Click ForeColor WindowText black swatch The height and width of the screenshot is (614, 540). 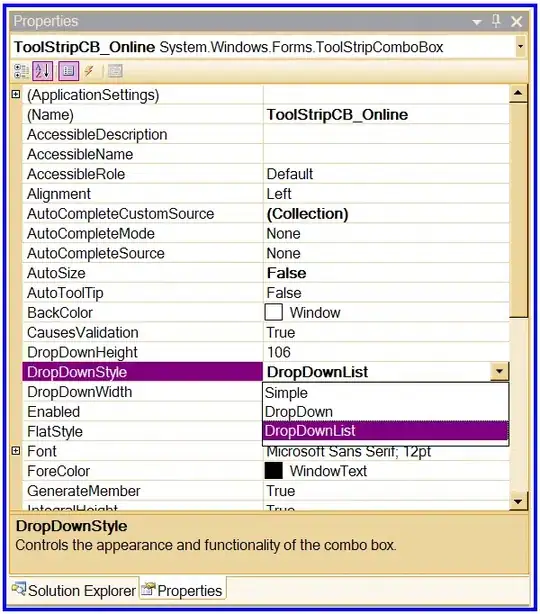point(274,471)
